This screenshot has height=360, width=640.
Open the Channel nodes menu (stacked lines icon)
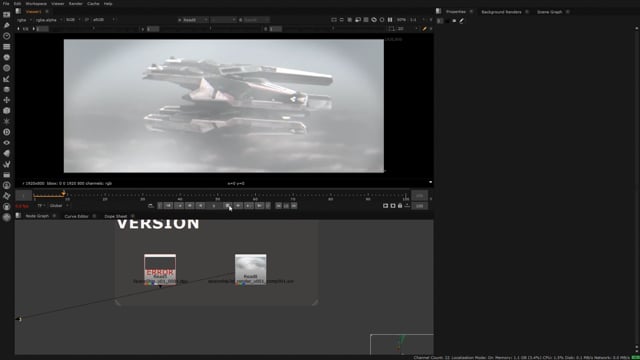click(7, 47)
